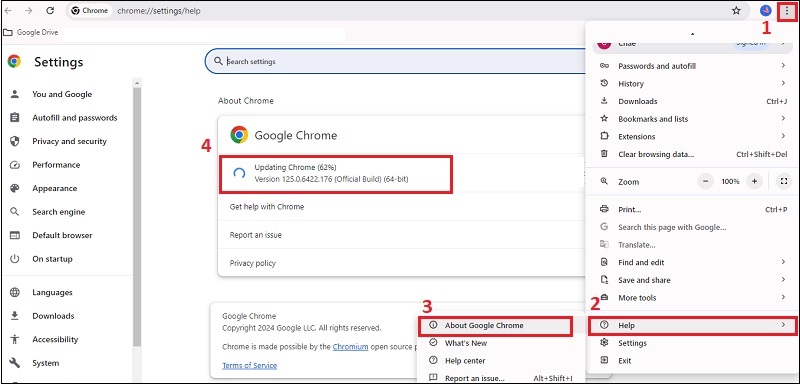Click the About Chrome heading text
This screenshot has width=800, height=384.
(x=246, y=100)
